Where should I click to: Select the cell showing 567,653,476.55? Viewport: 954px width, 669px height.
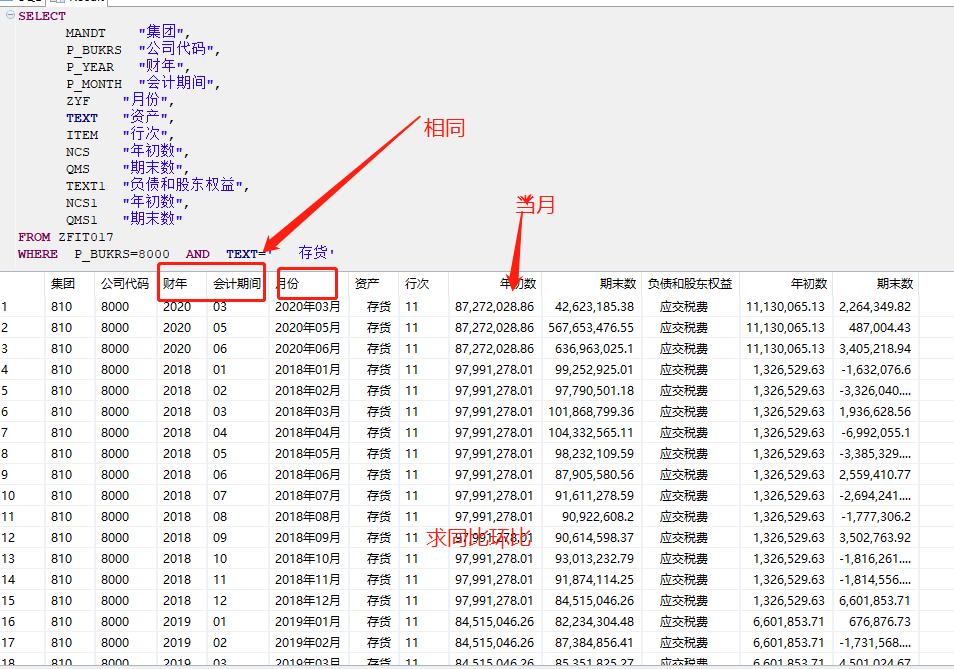click(x=590, y=328)
